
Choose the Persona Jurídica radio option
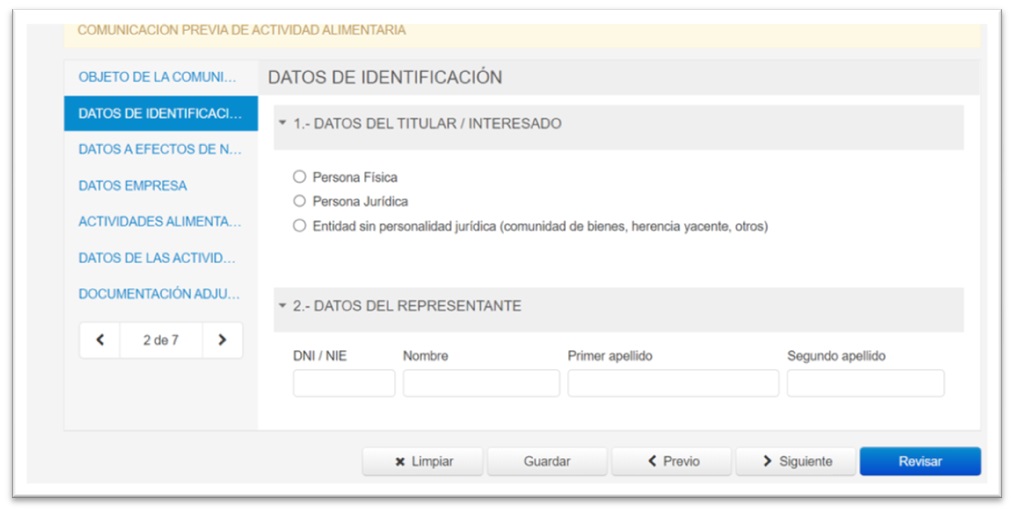click(x=299, y=201)
